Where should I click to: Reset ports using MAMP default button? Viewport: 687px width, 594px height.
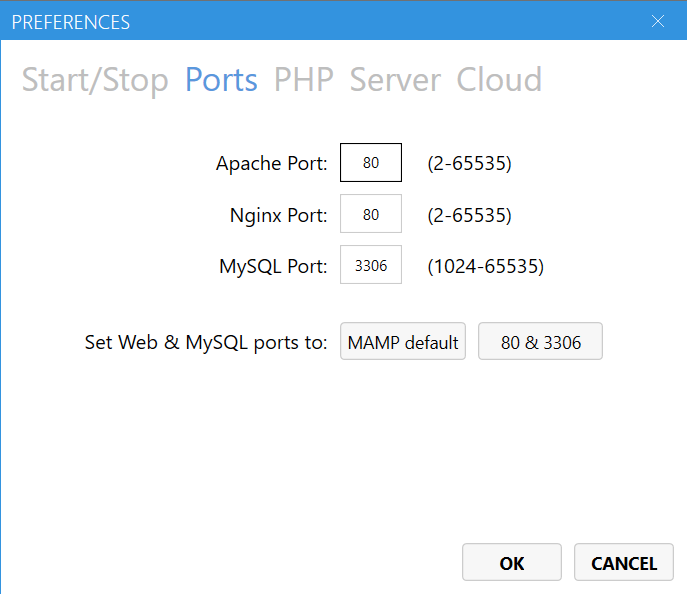403,342
